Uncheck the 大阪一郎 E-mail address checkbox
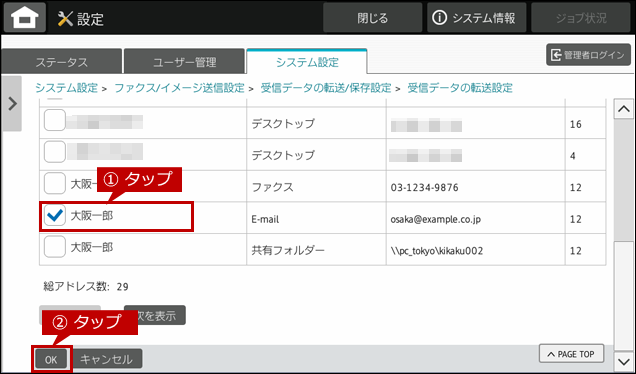 pyautogui.click(x=55, y=215)
